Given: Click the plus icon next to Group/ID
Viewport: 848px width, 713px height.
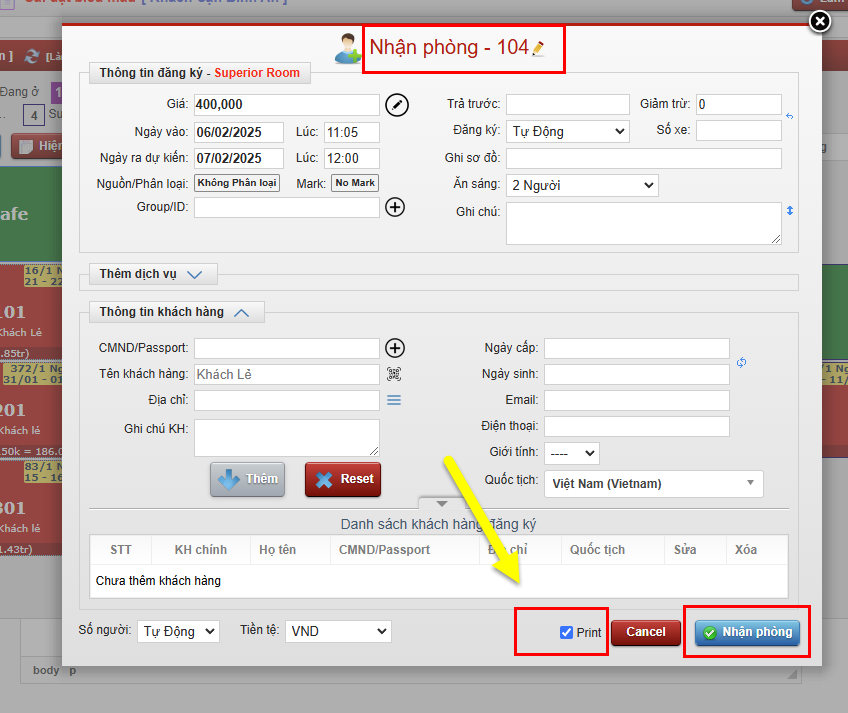Looking at the screenshot, I should point(395,207).
